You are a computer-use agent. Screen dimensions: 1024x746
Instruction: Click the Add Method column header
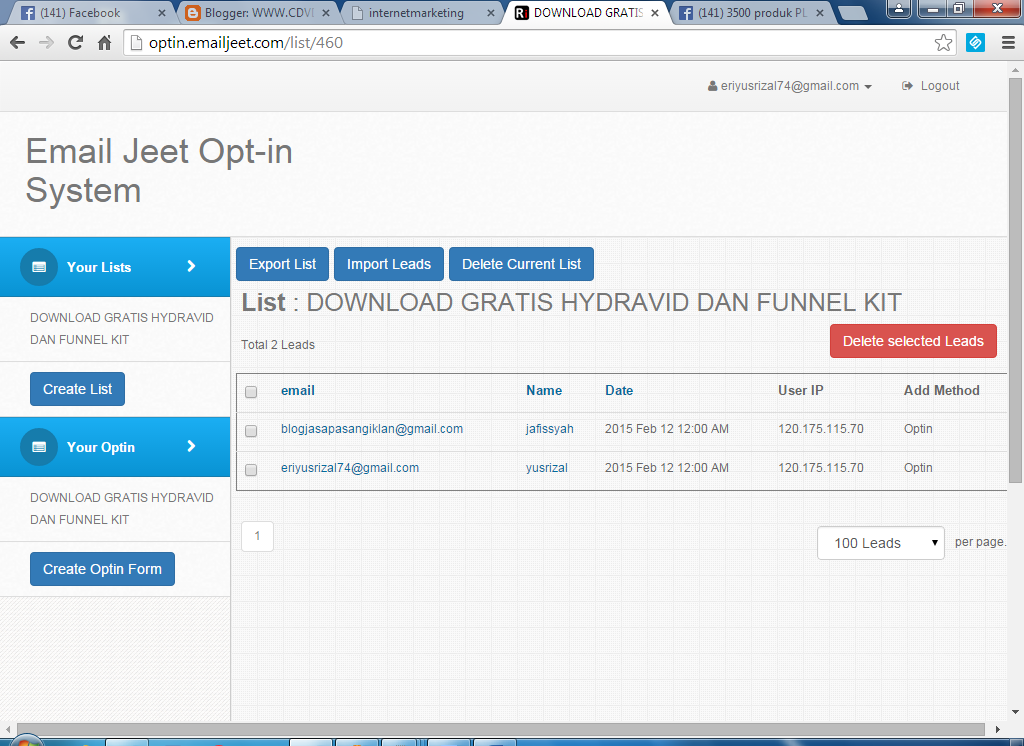942,390
